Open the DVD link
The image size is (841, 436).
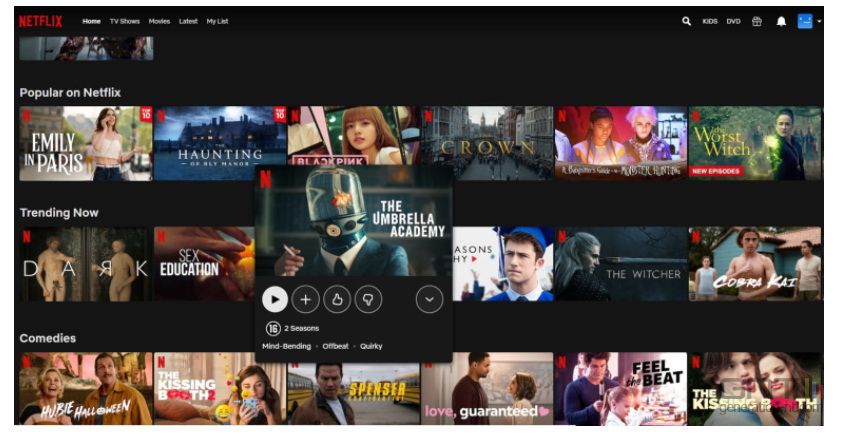[733, 21]
